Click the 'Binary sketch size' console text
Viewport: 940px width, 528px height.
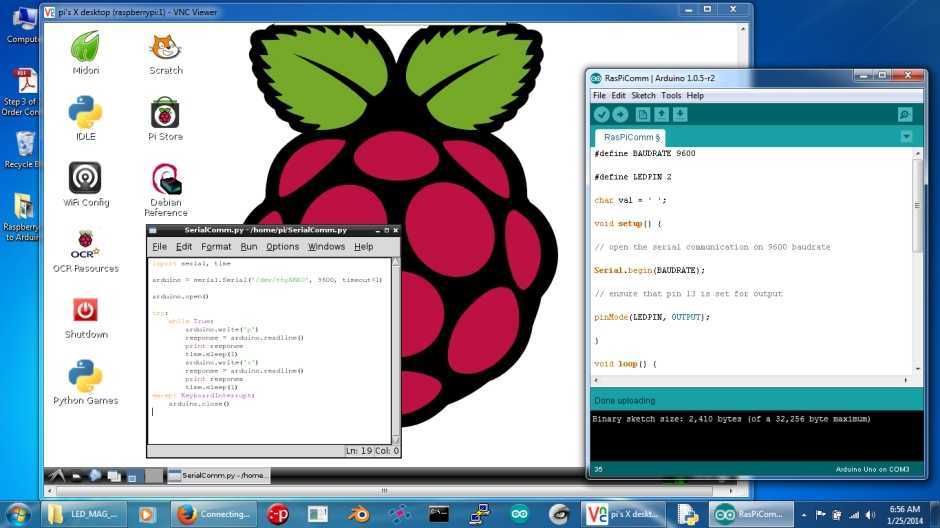pos(731,419)
